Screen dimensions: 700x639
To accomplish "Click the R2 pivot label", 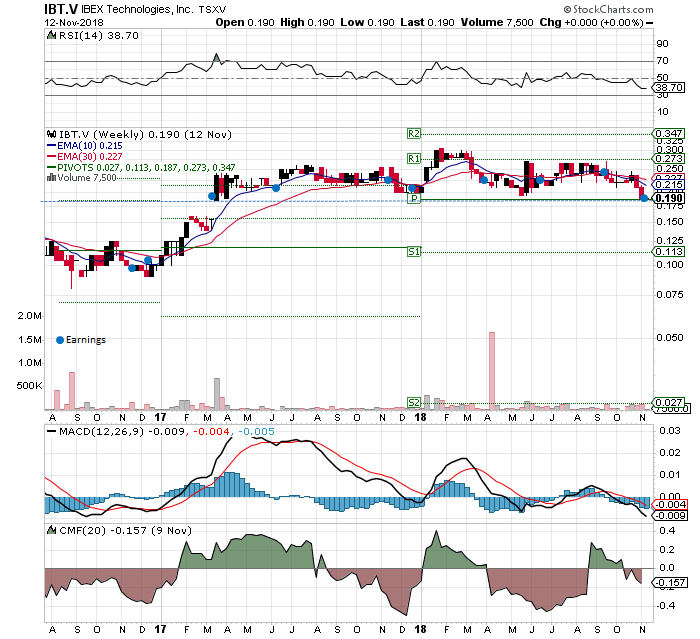I will tap(414, 134).
